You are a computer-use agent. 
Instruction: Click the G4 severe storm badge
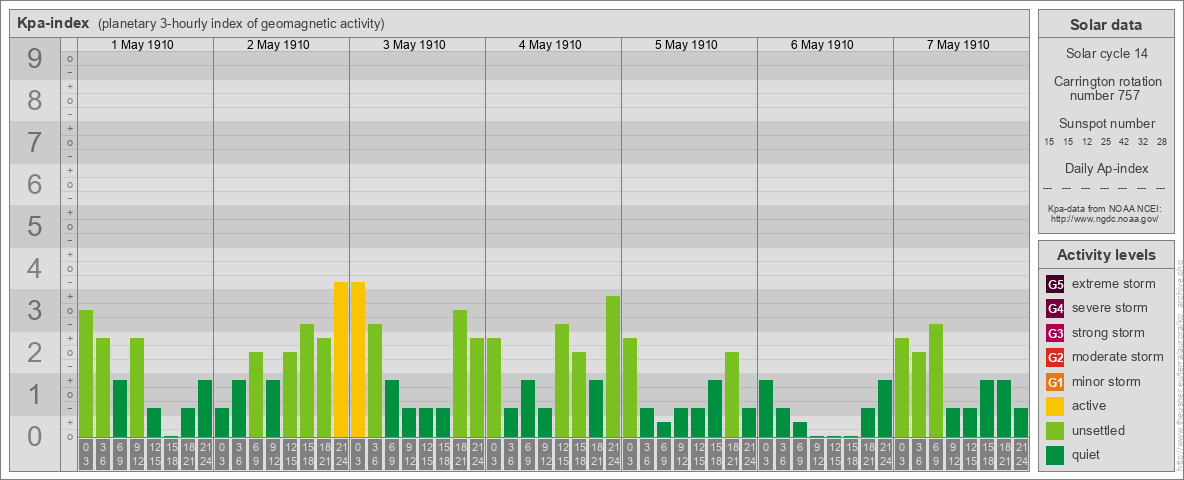[1055, 309]
